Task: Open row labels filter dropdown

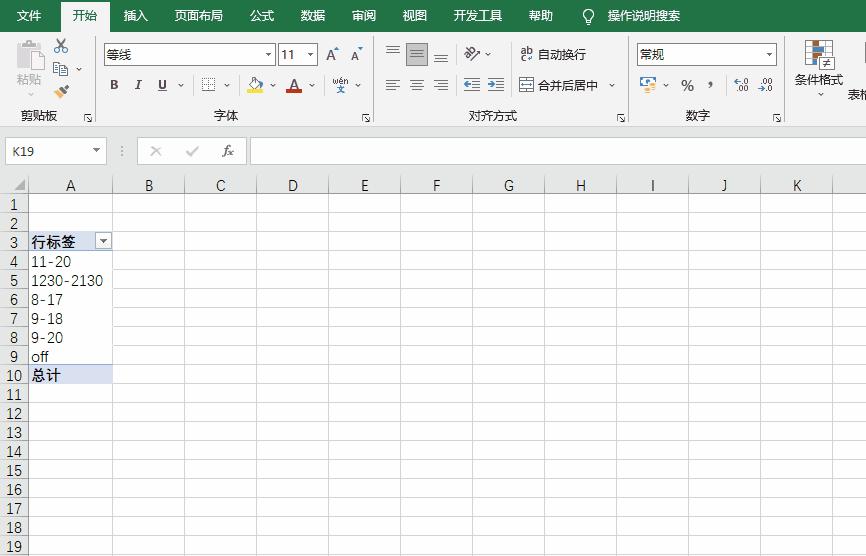Action: [x=103, y=241]
